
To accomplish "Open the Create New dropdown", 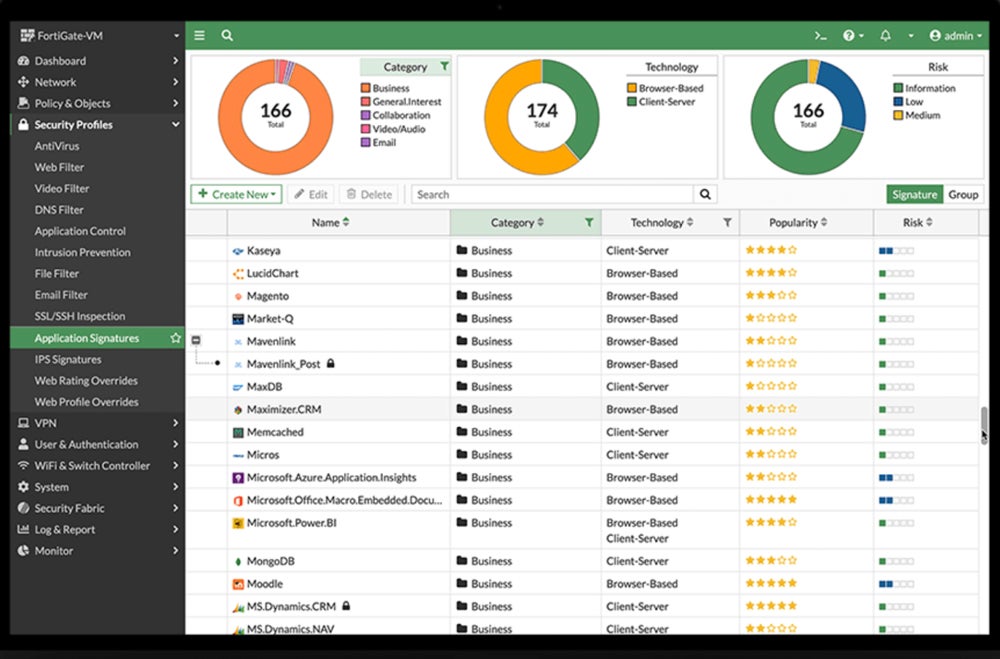I will (x=236, y=195).
